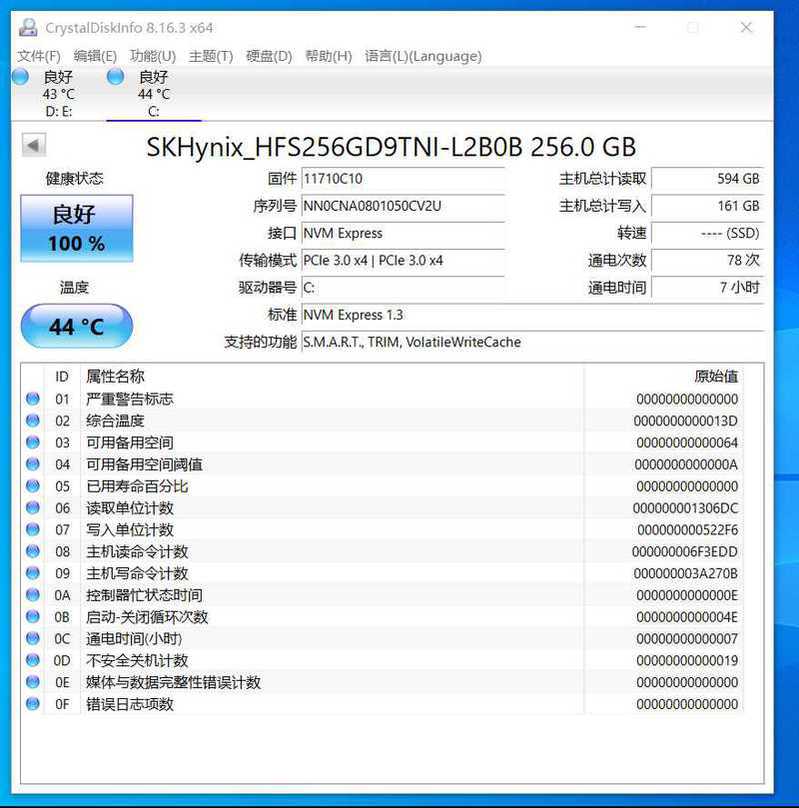Select the 错误日志项数 attribute name
The width and height of the screenshot is (799, 808).
coord(130,704)
